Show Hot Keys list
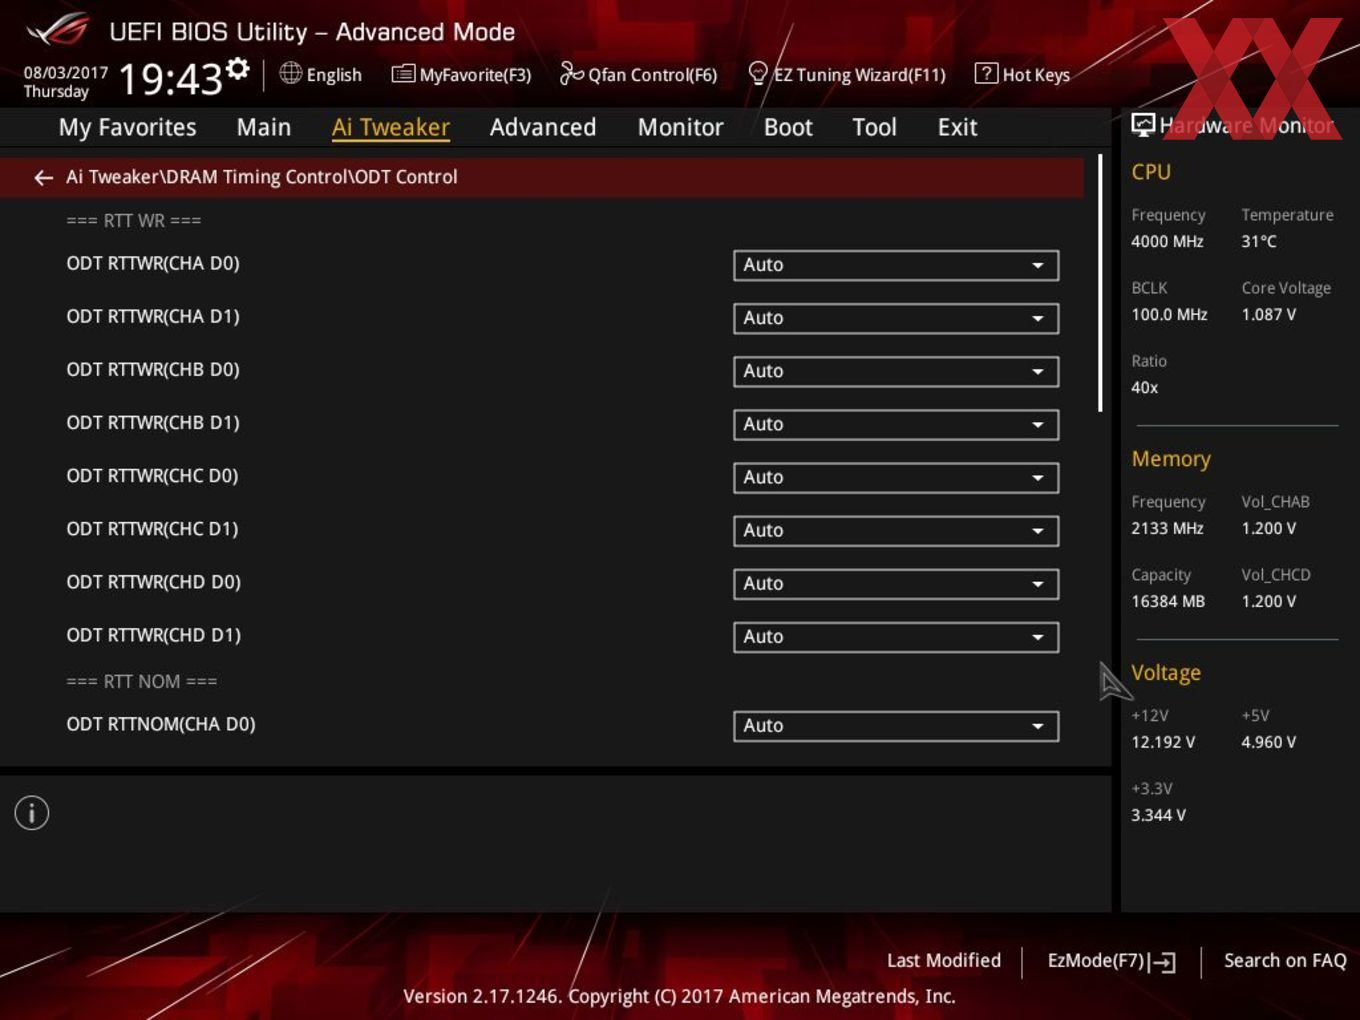Image resolution: width=1360 pixels, height=1020 pixels. pos(1022,74)
